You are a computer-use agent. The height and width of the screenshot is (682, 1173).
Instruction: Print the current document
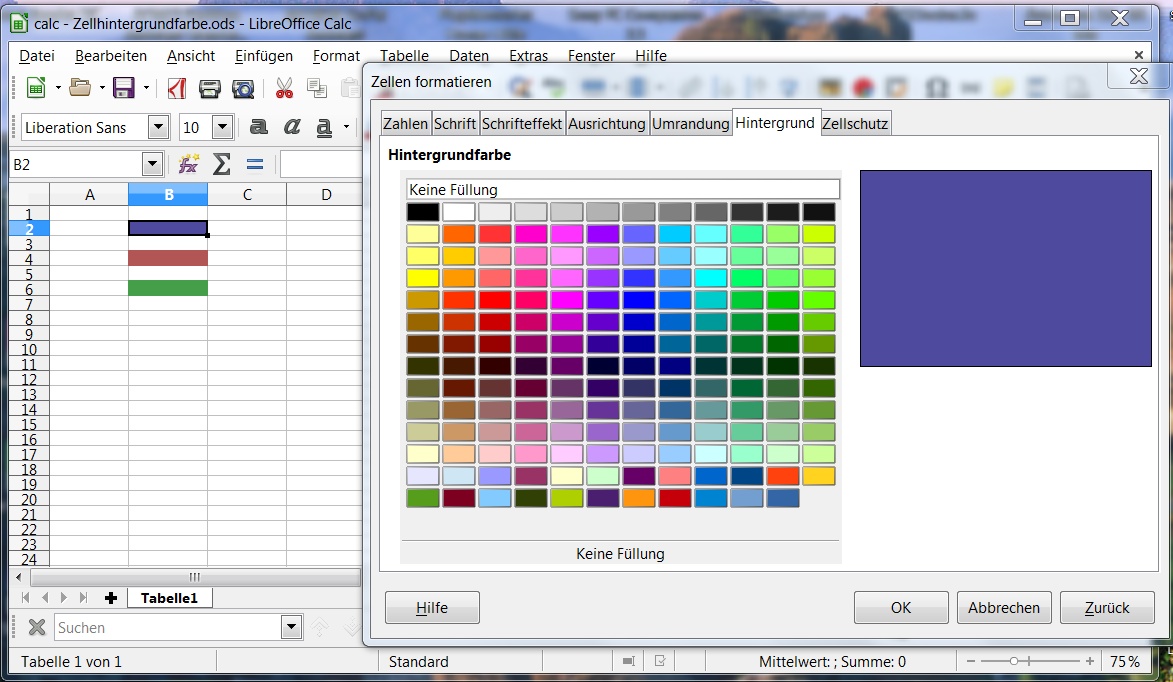click(x=209, y=89)
